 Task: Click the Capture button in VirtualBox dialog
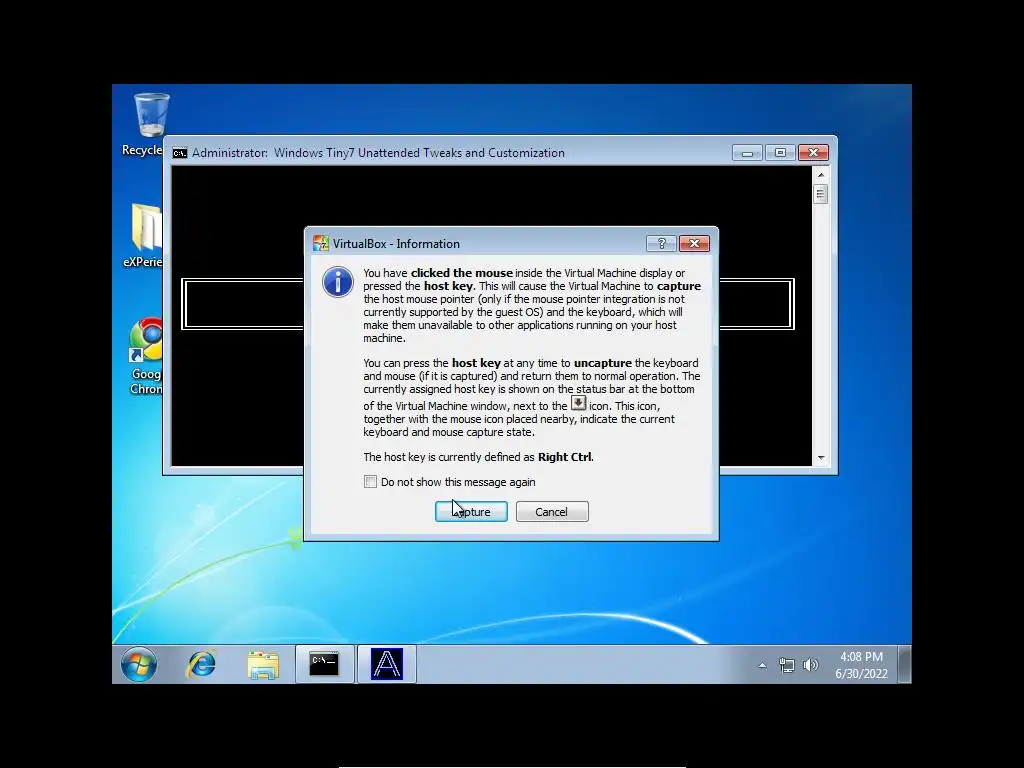(x=471, y=511)
